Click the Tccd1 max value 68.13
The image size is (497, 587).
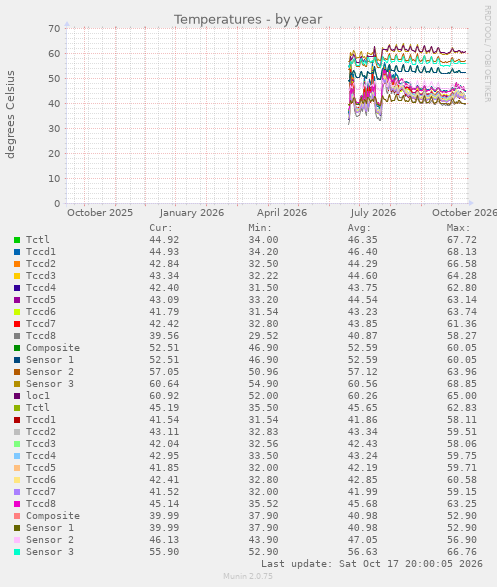[462, 252]
